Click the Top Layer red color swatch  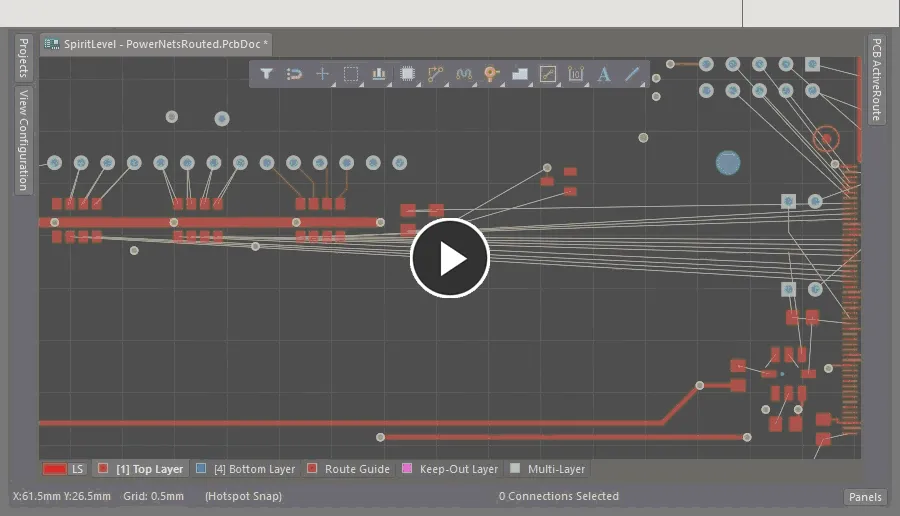click(103, 468)
